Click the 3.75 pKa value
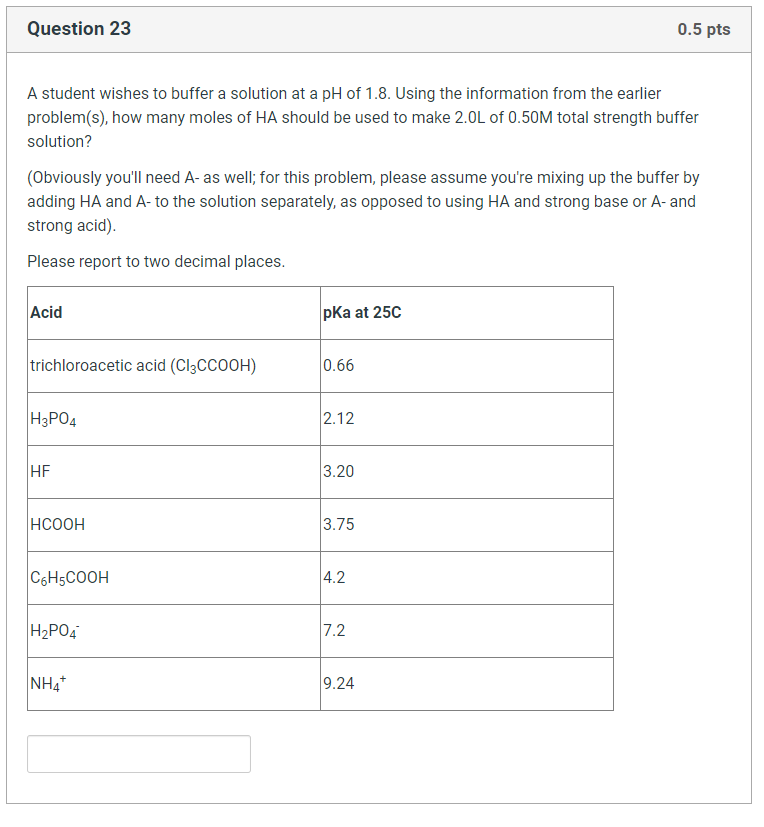The image size is (764, 827). coord(338,524)
